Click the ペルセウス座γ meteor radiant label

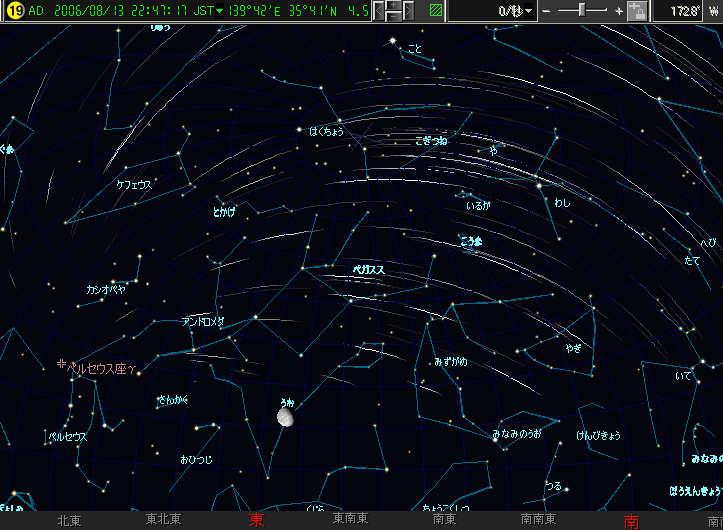click(101, 367)
